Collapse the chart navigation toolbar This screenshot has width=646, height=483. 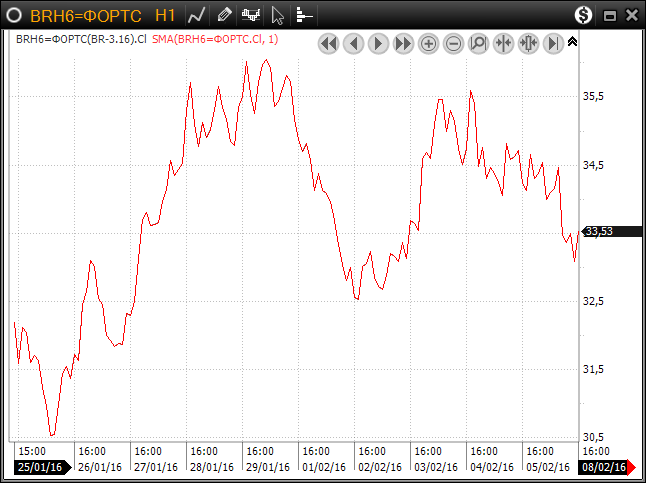tap(572, 42)
